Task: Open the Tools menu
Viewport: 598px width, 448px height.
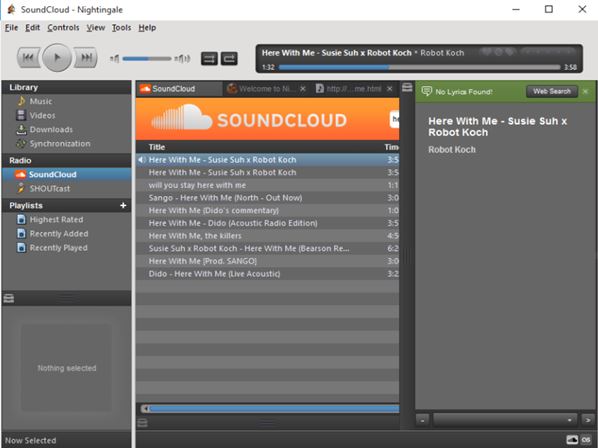Action: (121, 27)
